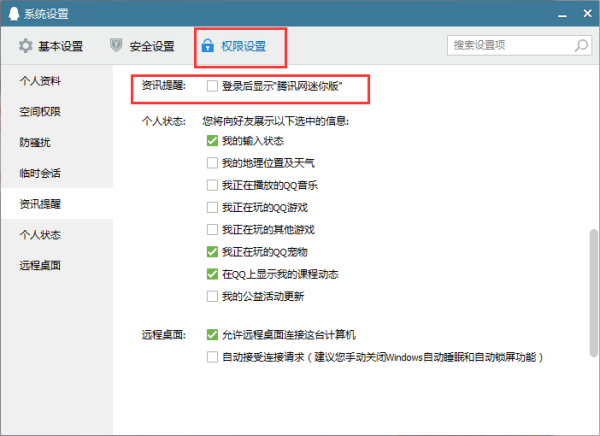Click the vertical scrollbar thumb
The image size is (600, 436).
coord(593,293)
